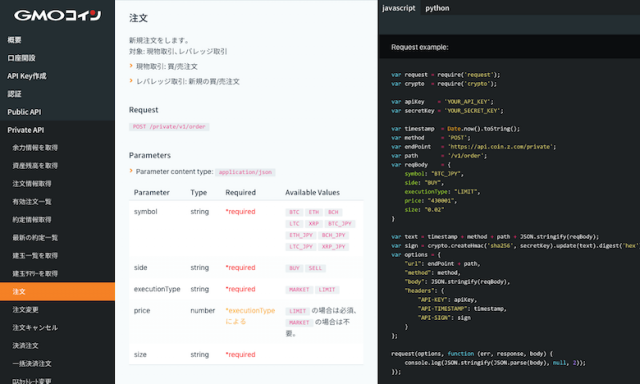Click the 'YOUR_SECRET_KEY' string in code
This screenshot has width=640, height=384.
(x=473, y=111)
